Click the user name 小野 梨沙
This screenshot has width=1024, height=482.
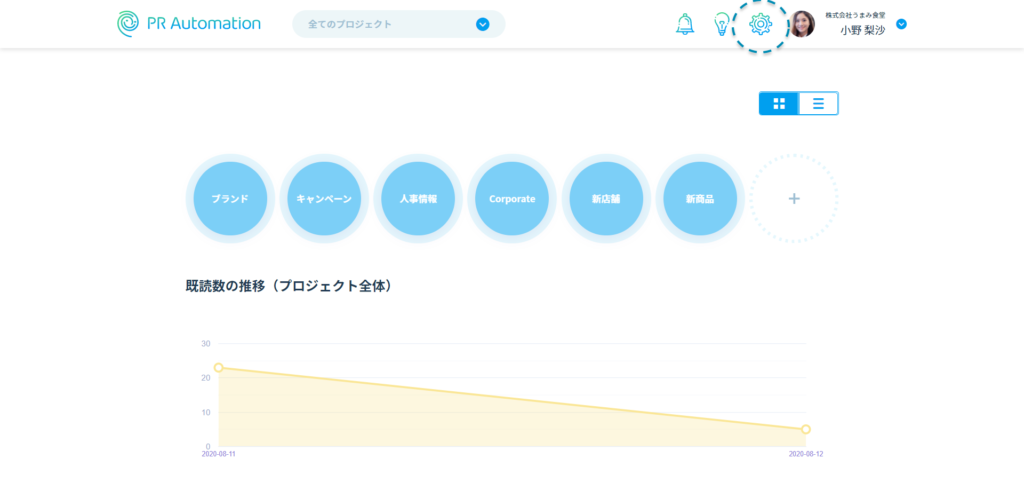click(x=862, y=30)
